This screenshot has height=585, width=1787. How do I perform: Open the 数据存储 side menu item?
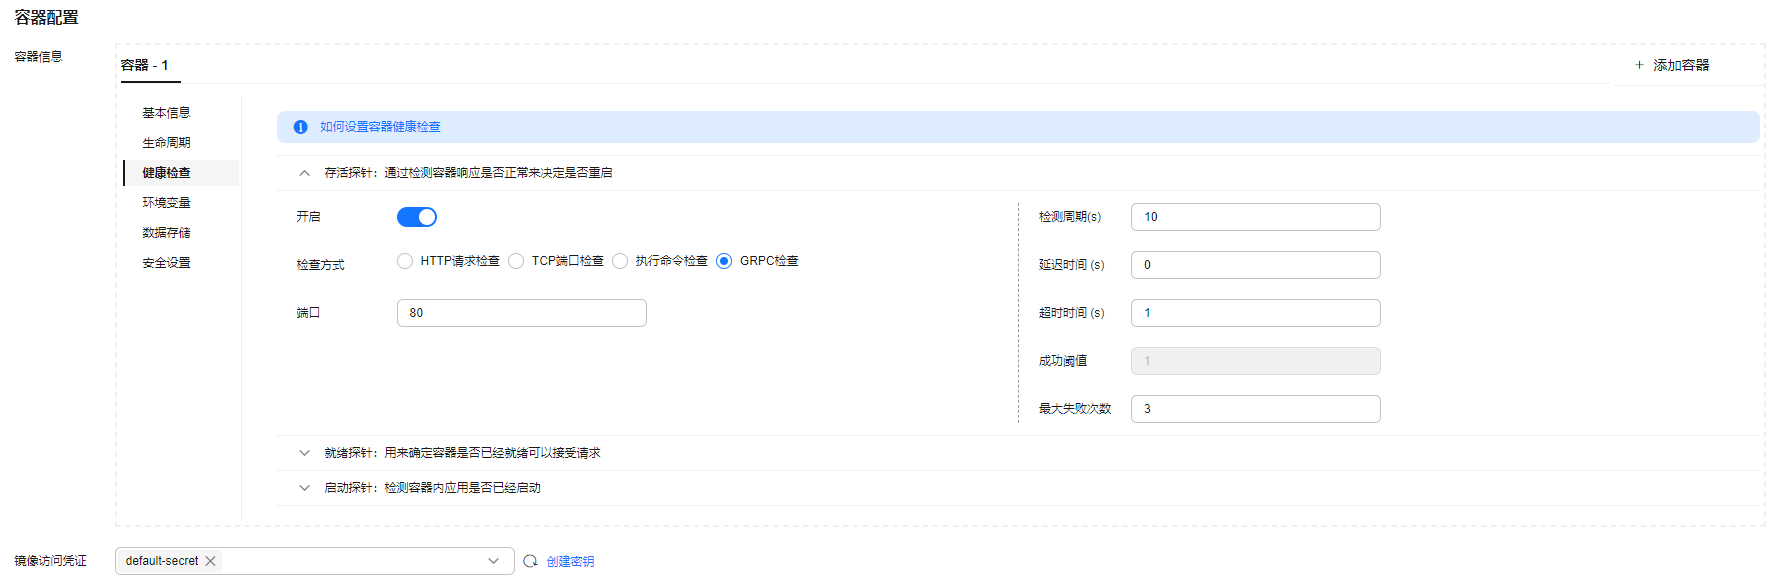click(166, 233)
